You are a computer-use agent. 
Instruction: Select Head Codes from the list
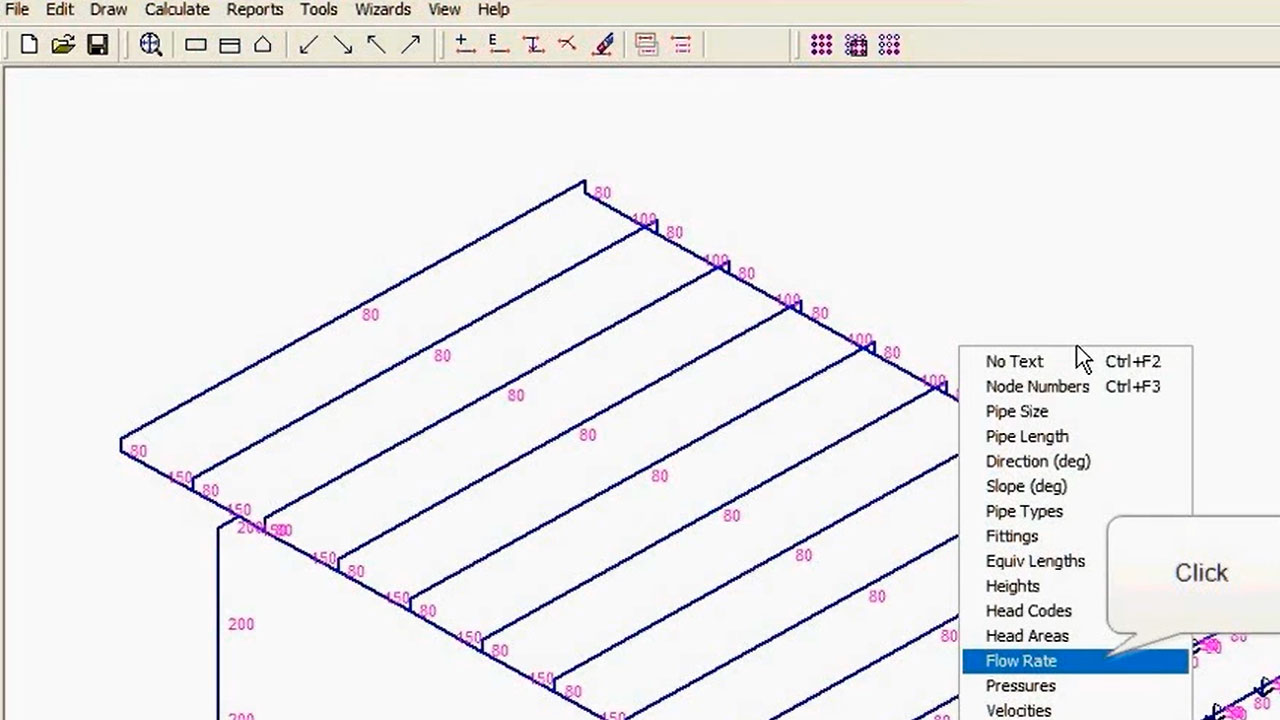point(1028,611)
